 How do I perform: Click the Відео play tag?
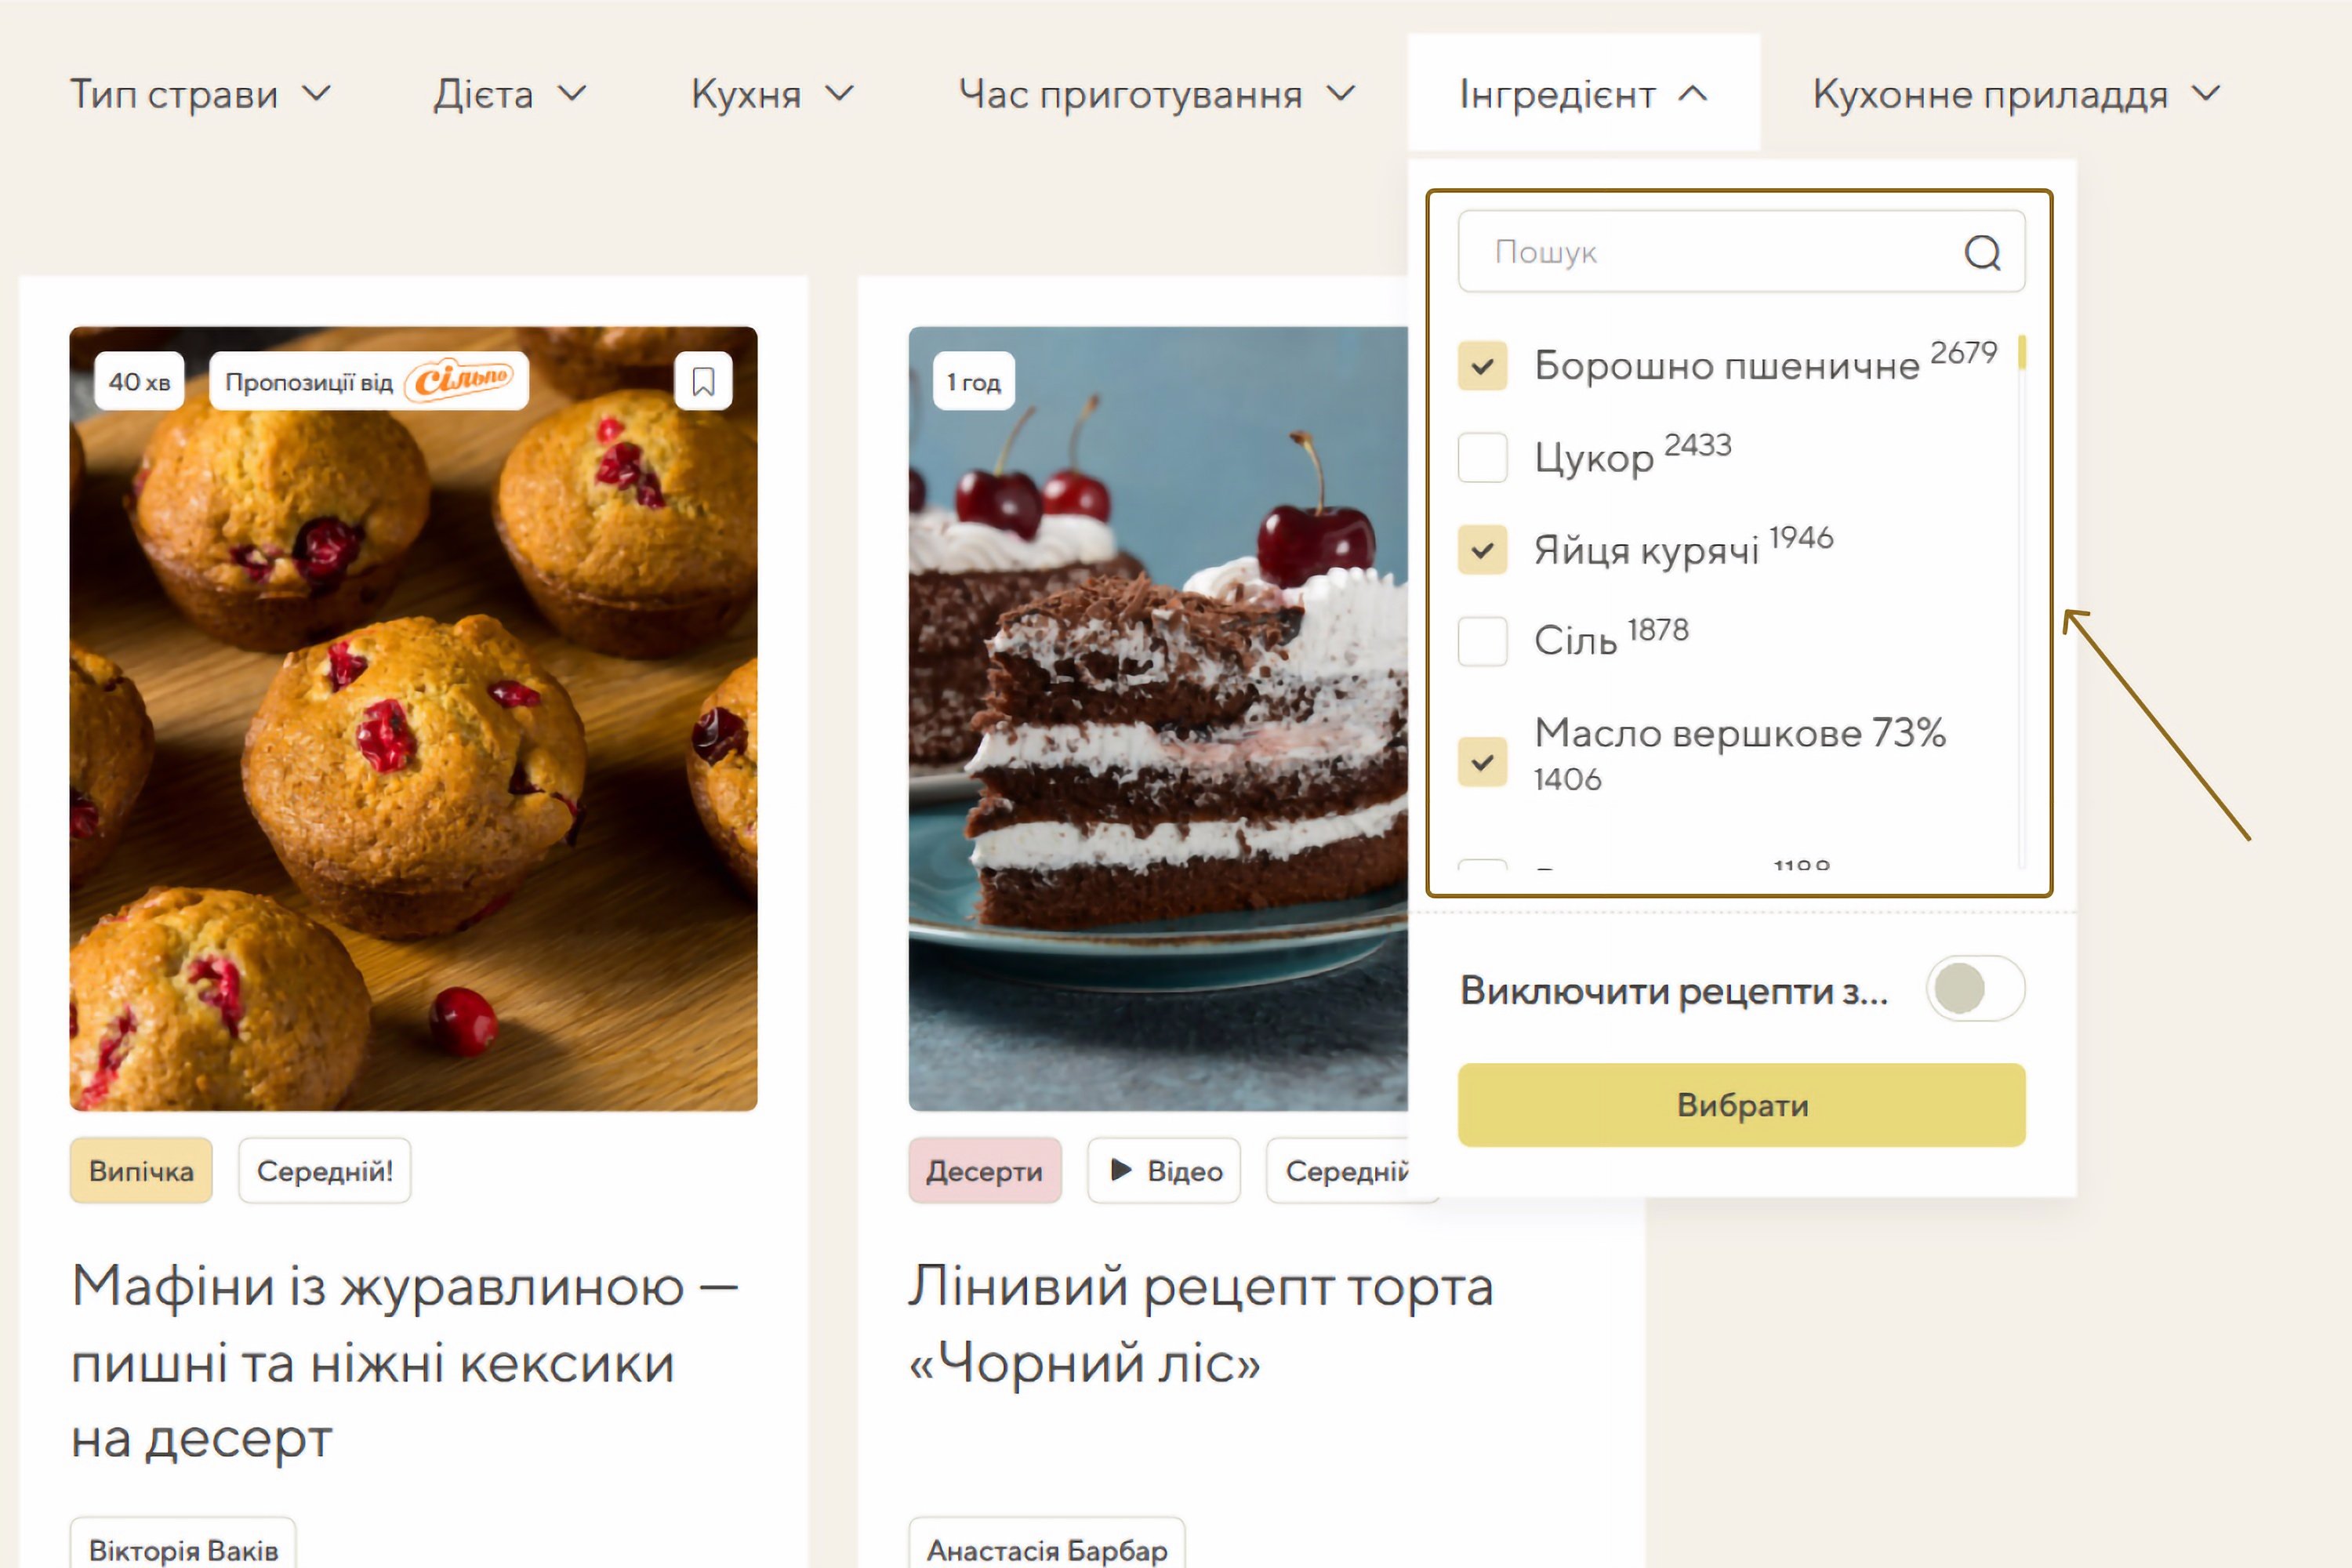(1164, 1170)
